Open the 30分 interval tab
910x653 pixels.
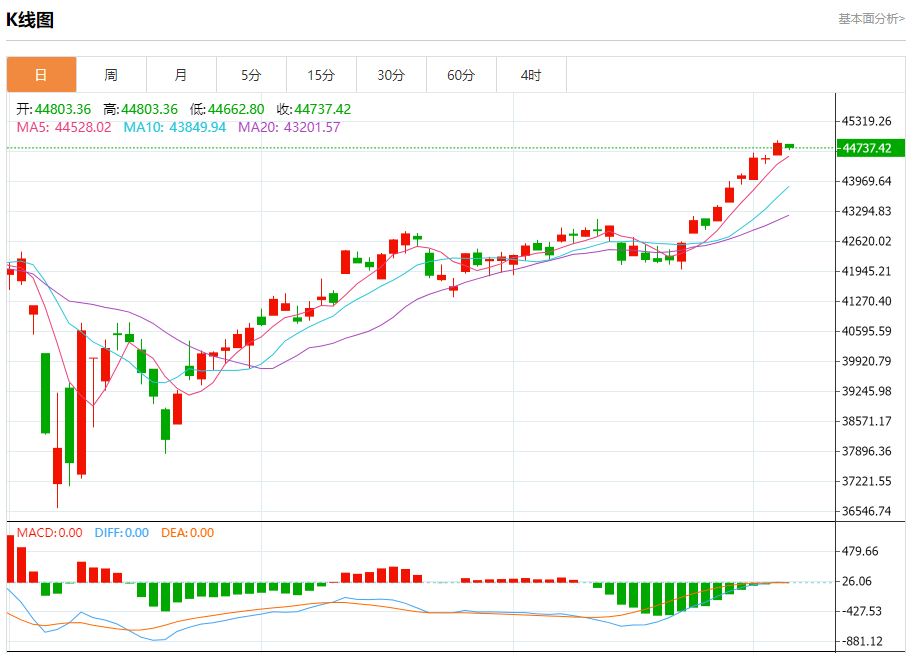tap(391, 74)
